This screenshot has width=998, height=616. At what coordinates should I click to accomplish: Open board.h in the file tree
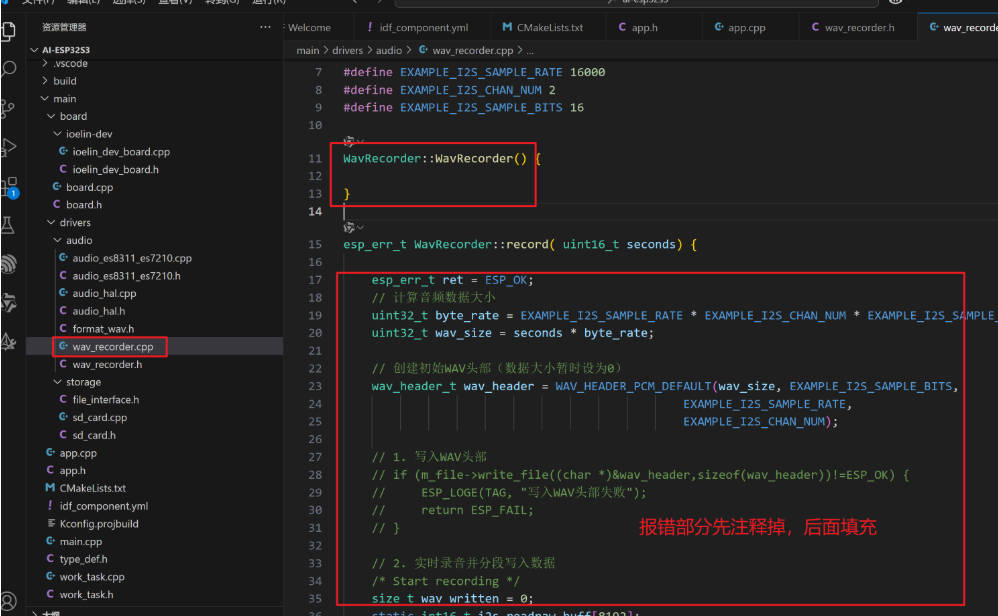(x=83, y=205)
